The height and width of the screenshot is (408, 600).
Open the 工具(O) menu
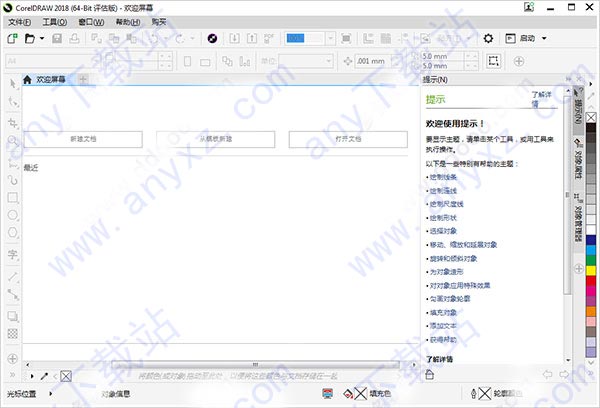(54, 22)
